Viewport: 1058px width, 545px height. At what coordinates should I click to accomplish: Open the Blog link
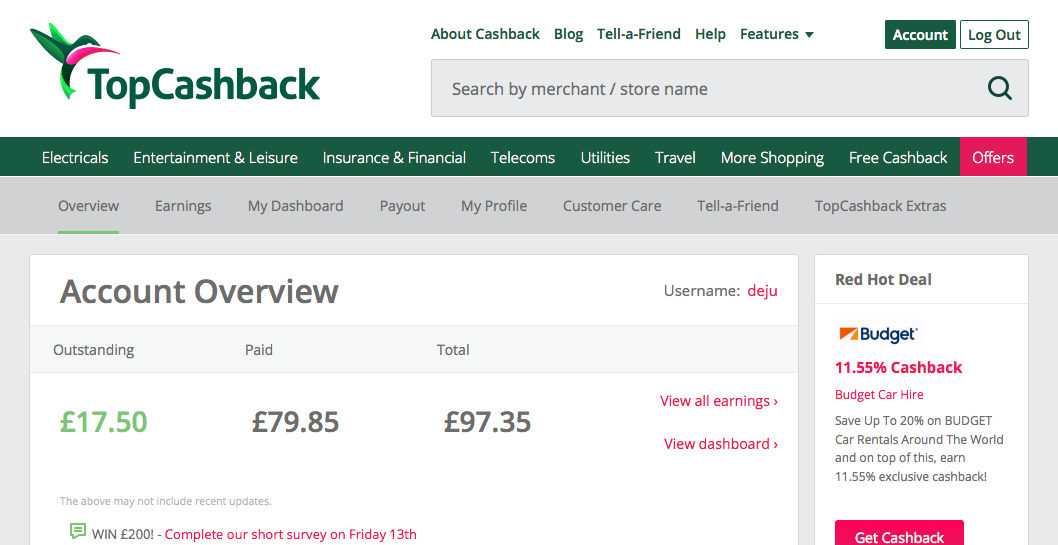point(568,34)
